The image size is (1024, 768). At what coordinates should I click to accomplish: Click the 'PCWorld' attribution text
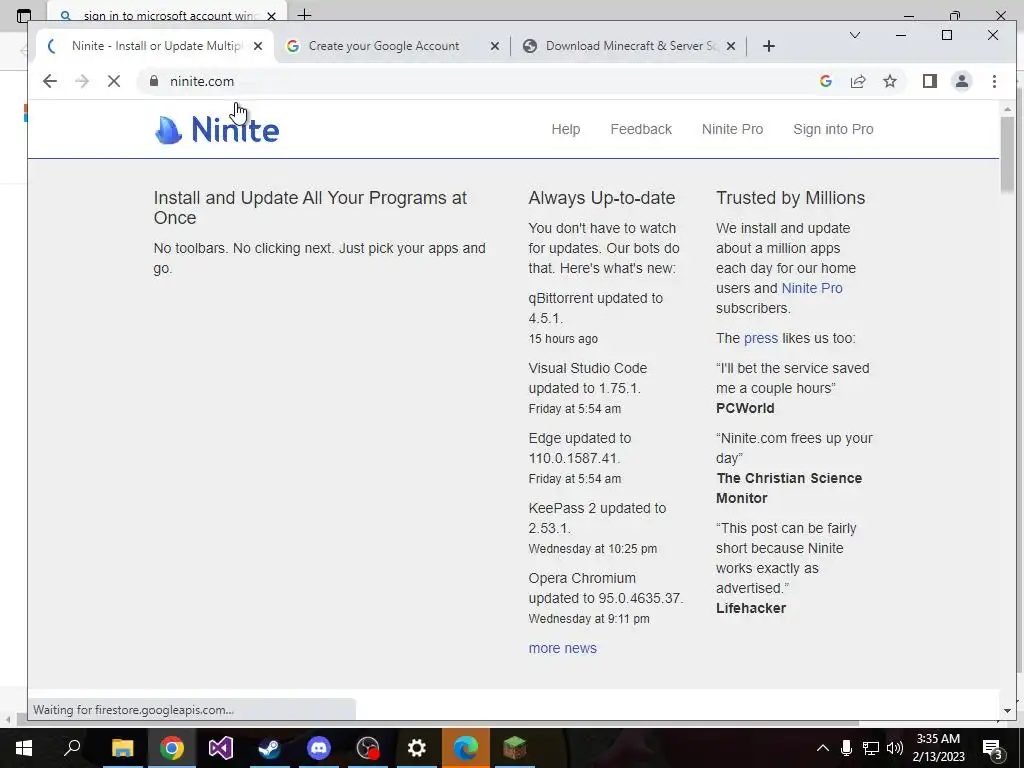tap(745, 408)
